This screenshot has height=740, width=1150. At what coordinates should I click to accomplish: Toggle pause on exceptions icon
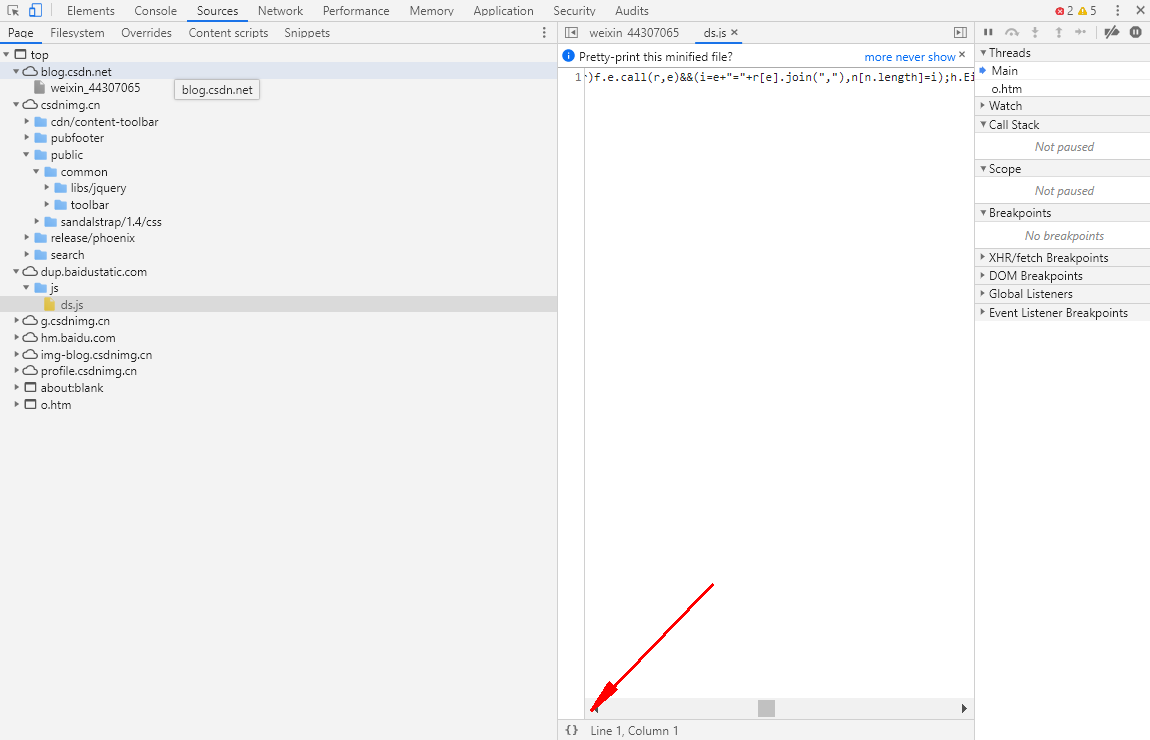tap(1135, 32)
